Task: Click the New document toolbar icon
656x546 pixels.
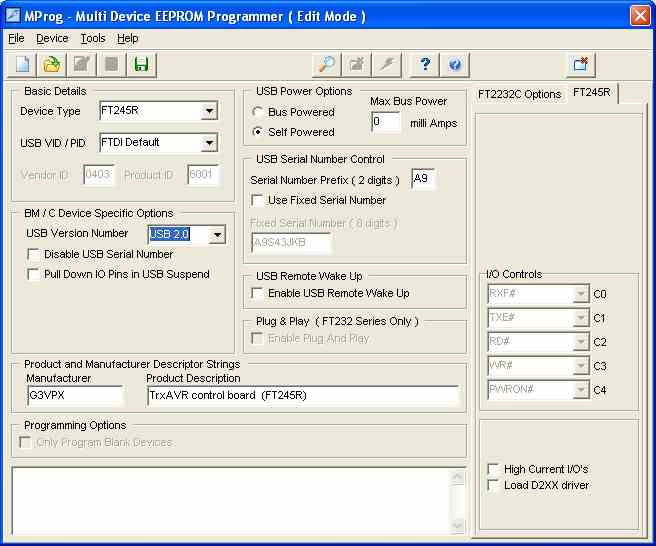Action: 23,65
